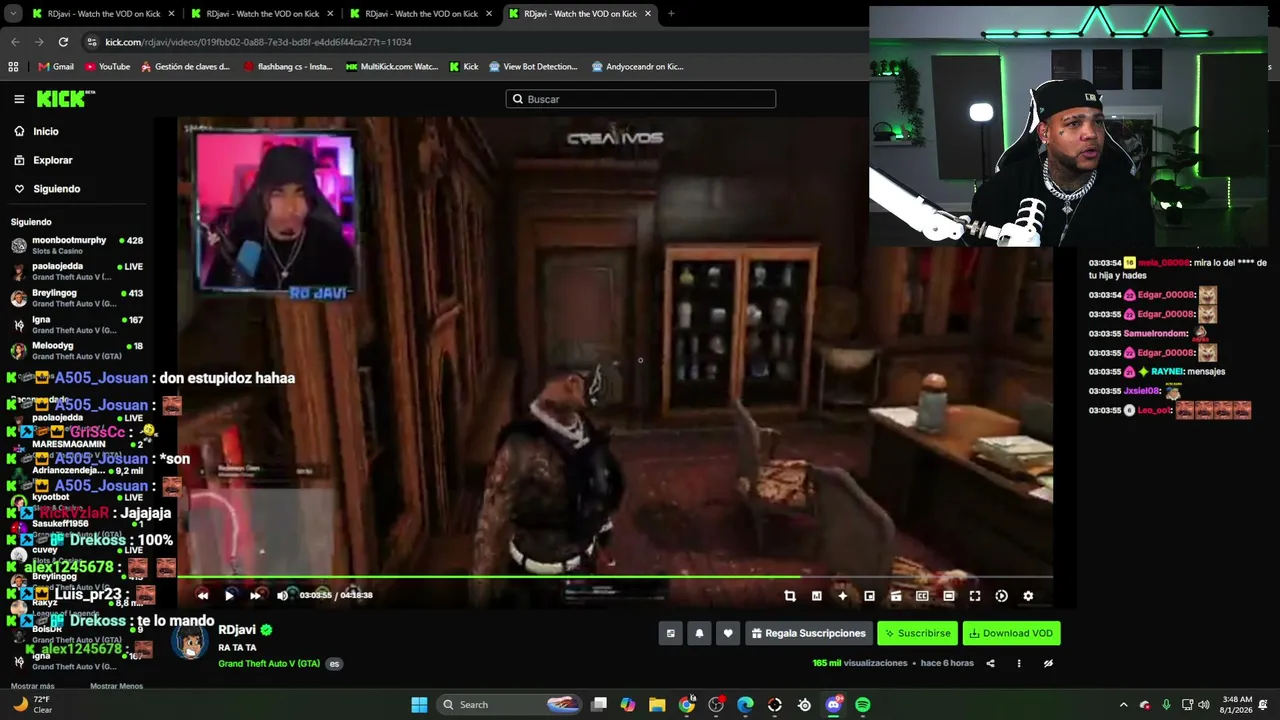Open the View Bot Detection bookmark
Viewport: 1280px width, 720px height.
point(533,67)
